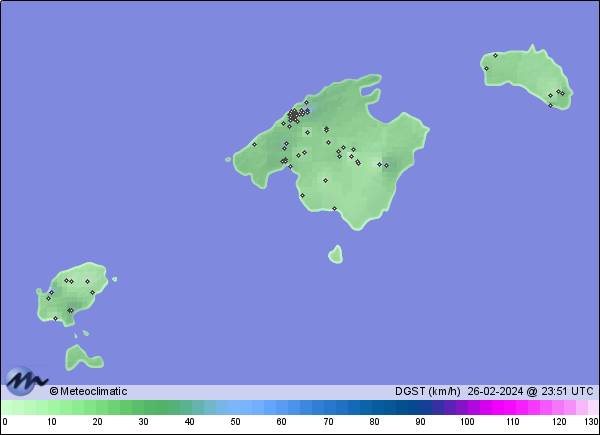Select Mallorca's southernmost coastal station marker
The height and width of the screenshot is (435, 600).
click(x=334, y=209)
